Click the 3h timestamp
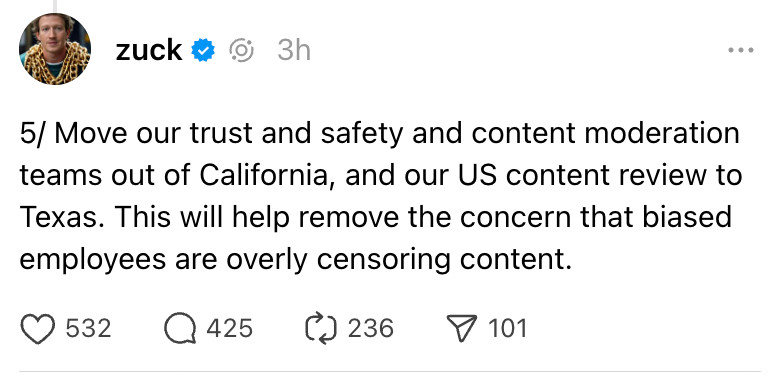This screenshot has width=778, height=382. point(294,50)
